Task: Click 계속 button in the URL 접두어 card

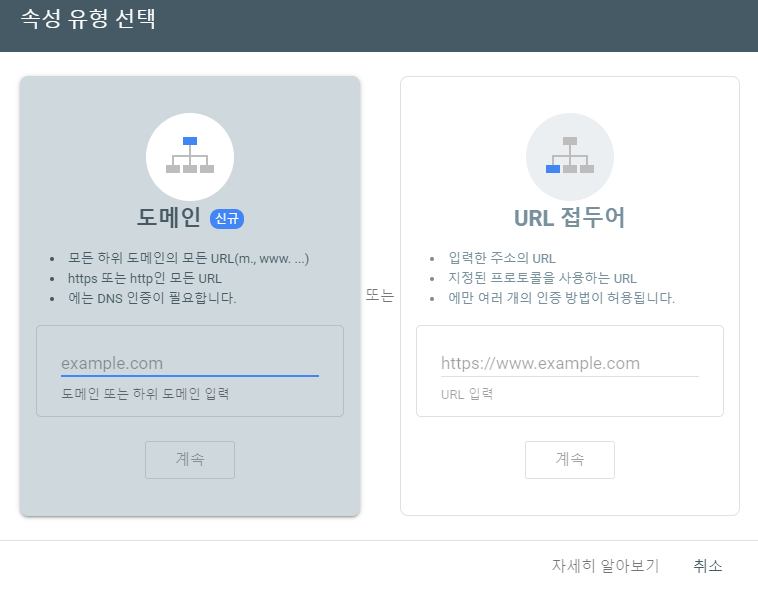Action: click(x=570, y=459)
